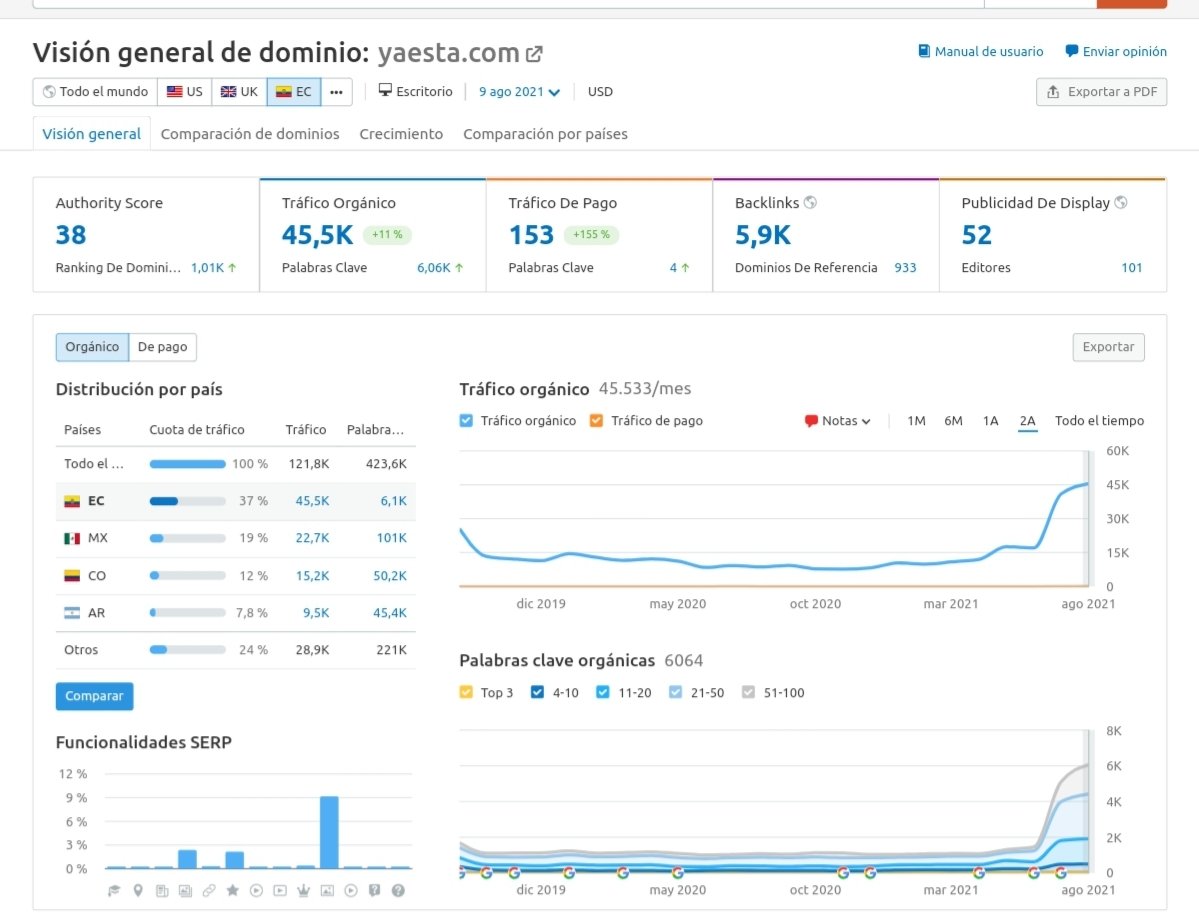
Task: Open the three-dots more countries menu
Action: point(336,92)
